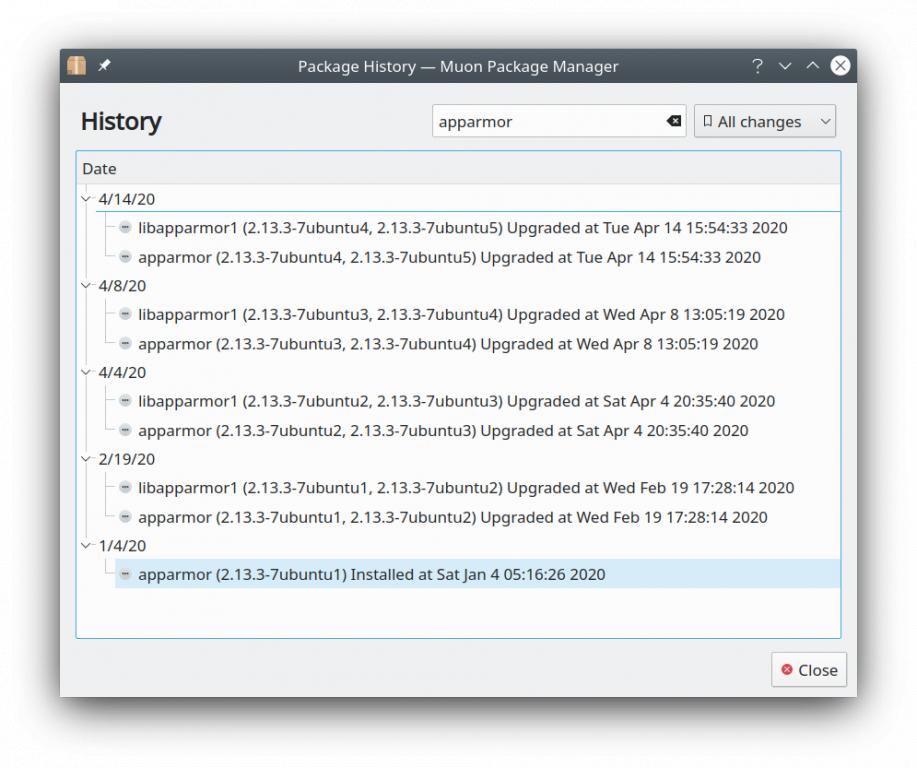Click icon next to apparmor Installed entry
This screenshot has height=768, width=917.
point(125,575)
